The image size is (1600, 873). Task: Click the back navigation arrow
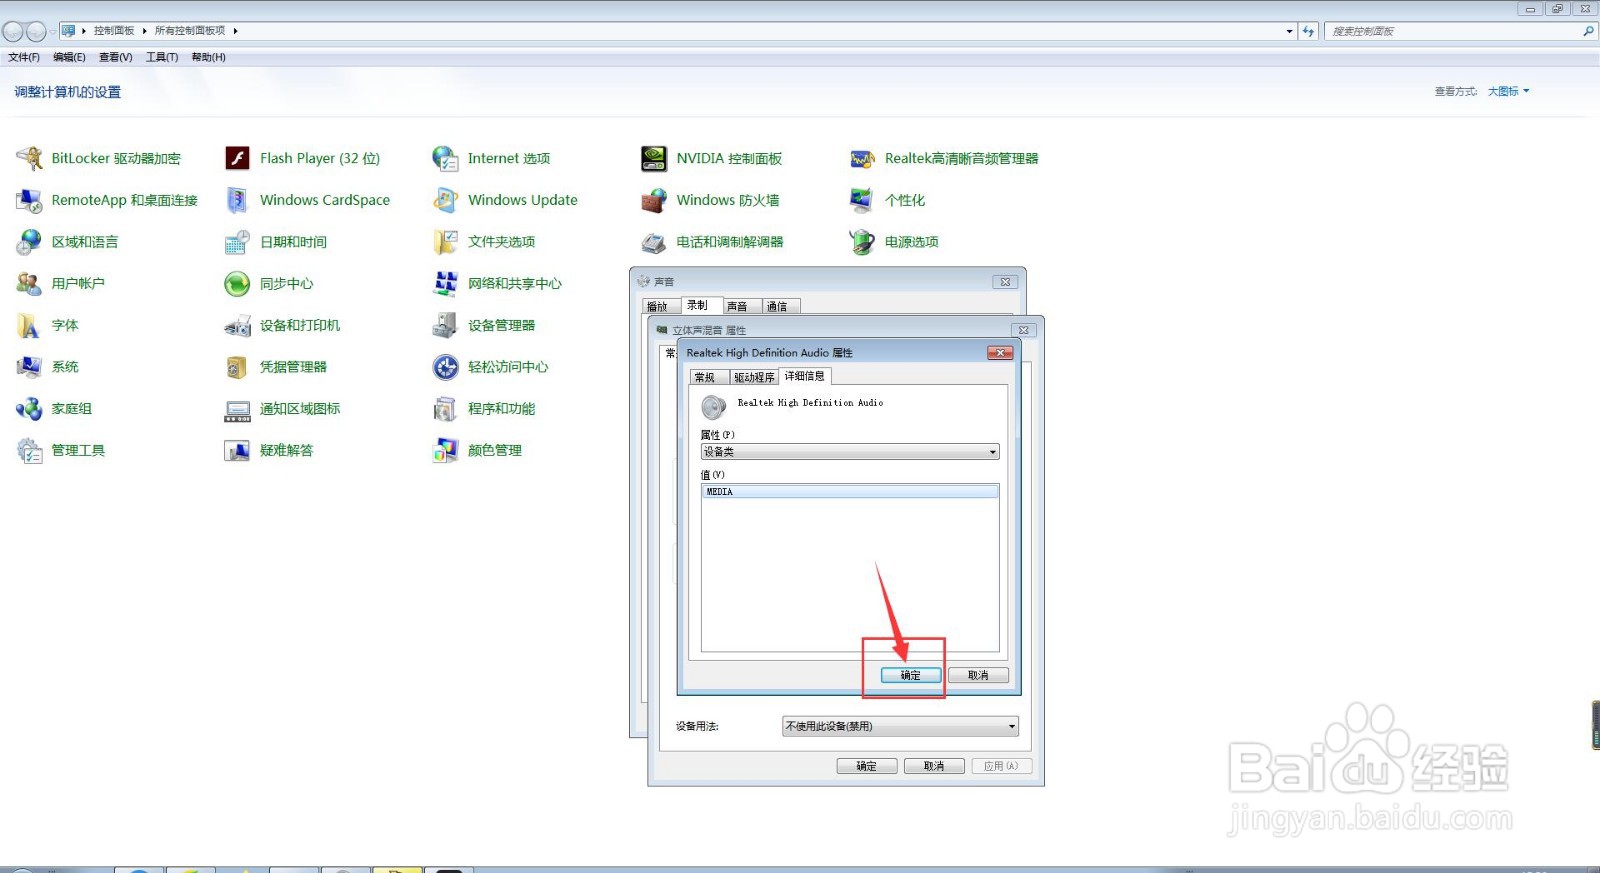tap(13, 31)
